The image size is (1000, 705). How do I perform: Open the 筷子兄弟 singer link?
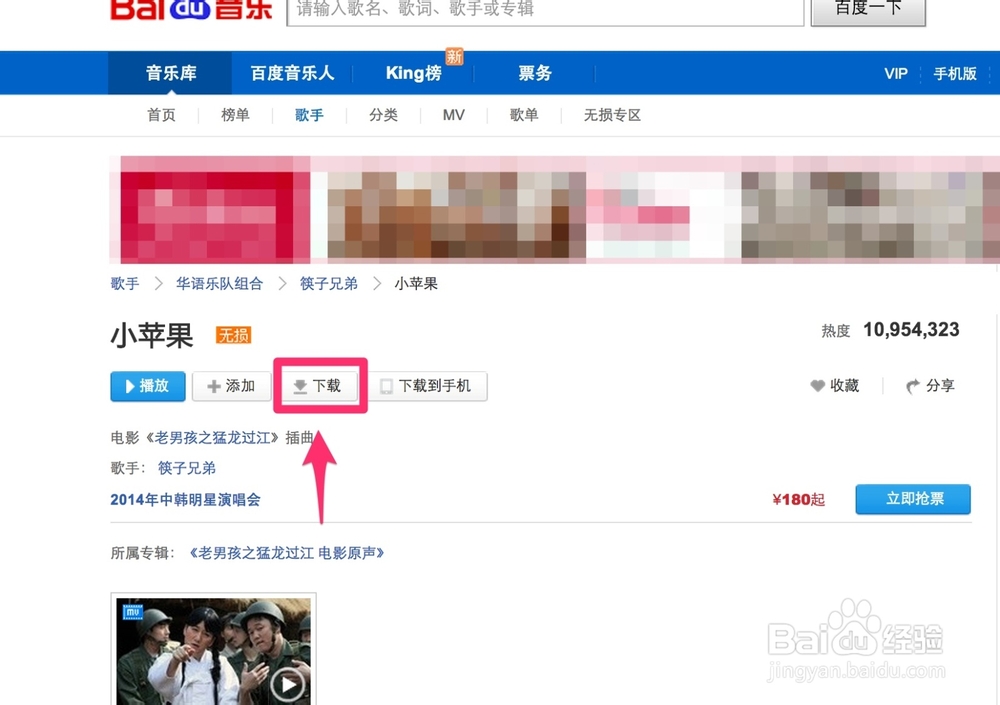click(x=186, y=468)
